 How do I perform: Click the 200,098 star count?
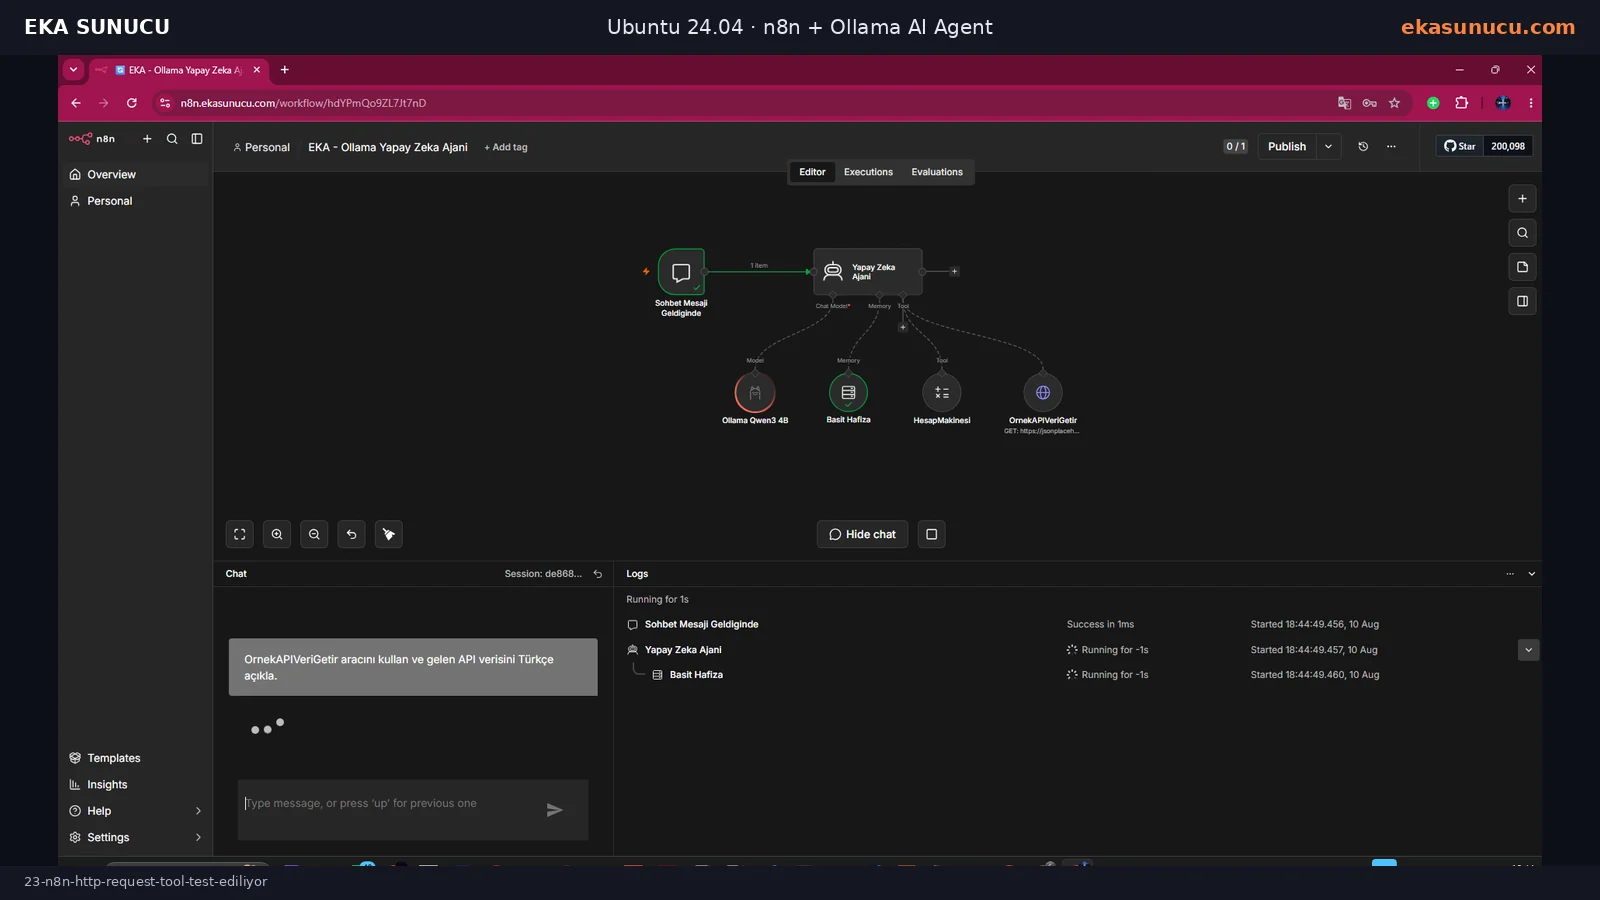tap(1508, 146)
